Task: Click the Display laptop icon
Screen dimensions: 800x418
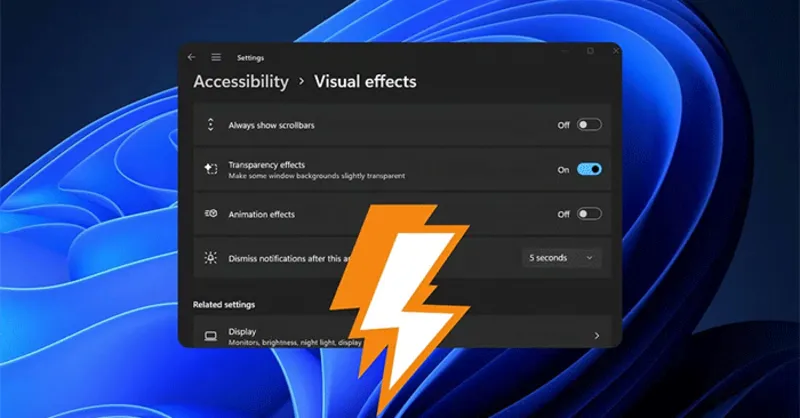Action: (x=211, y=336)
